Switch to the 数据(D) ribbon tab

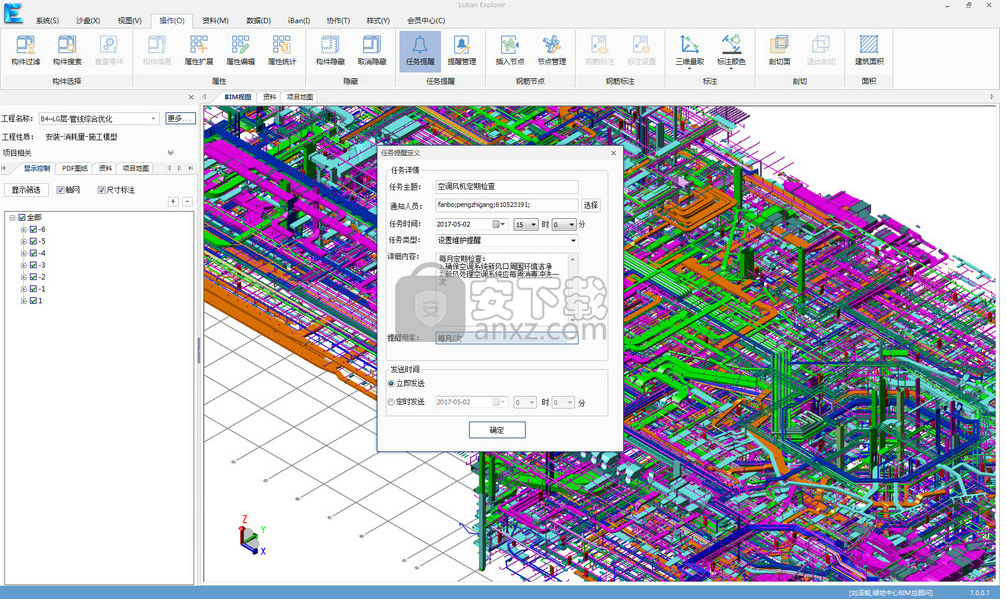(258, 21)
